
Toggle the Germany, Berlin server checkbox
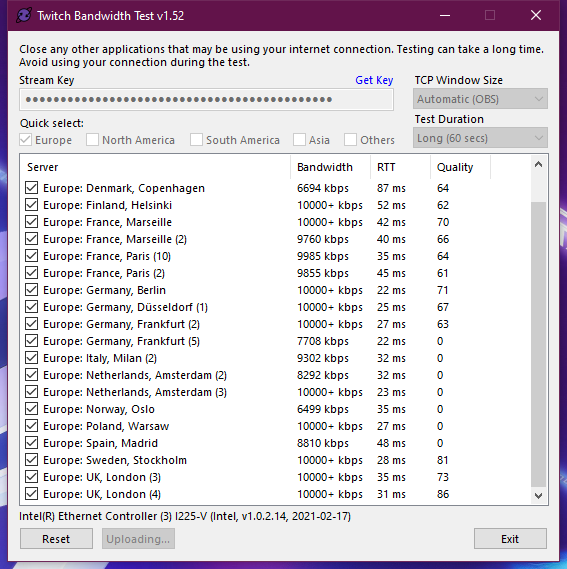(x=32, y=290)
